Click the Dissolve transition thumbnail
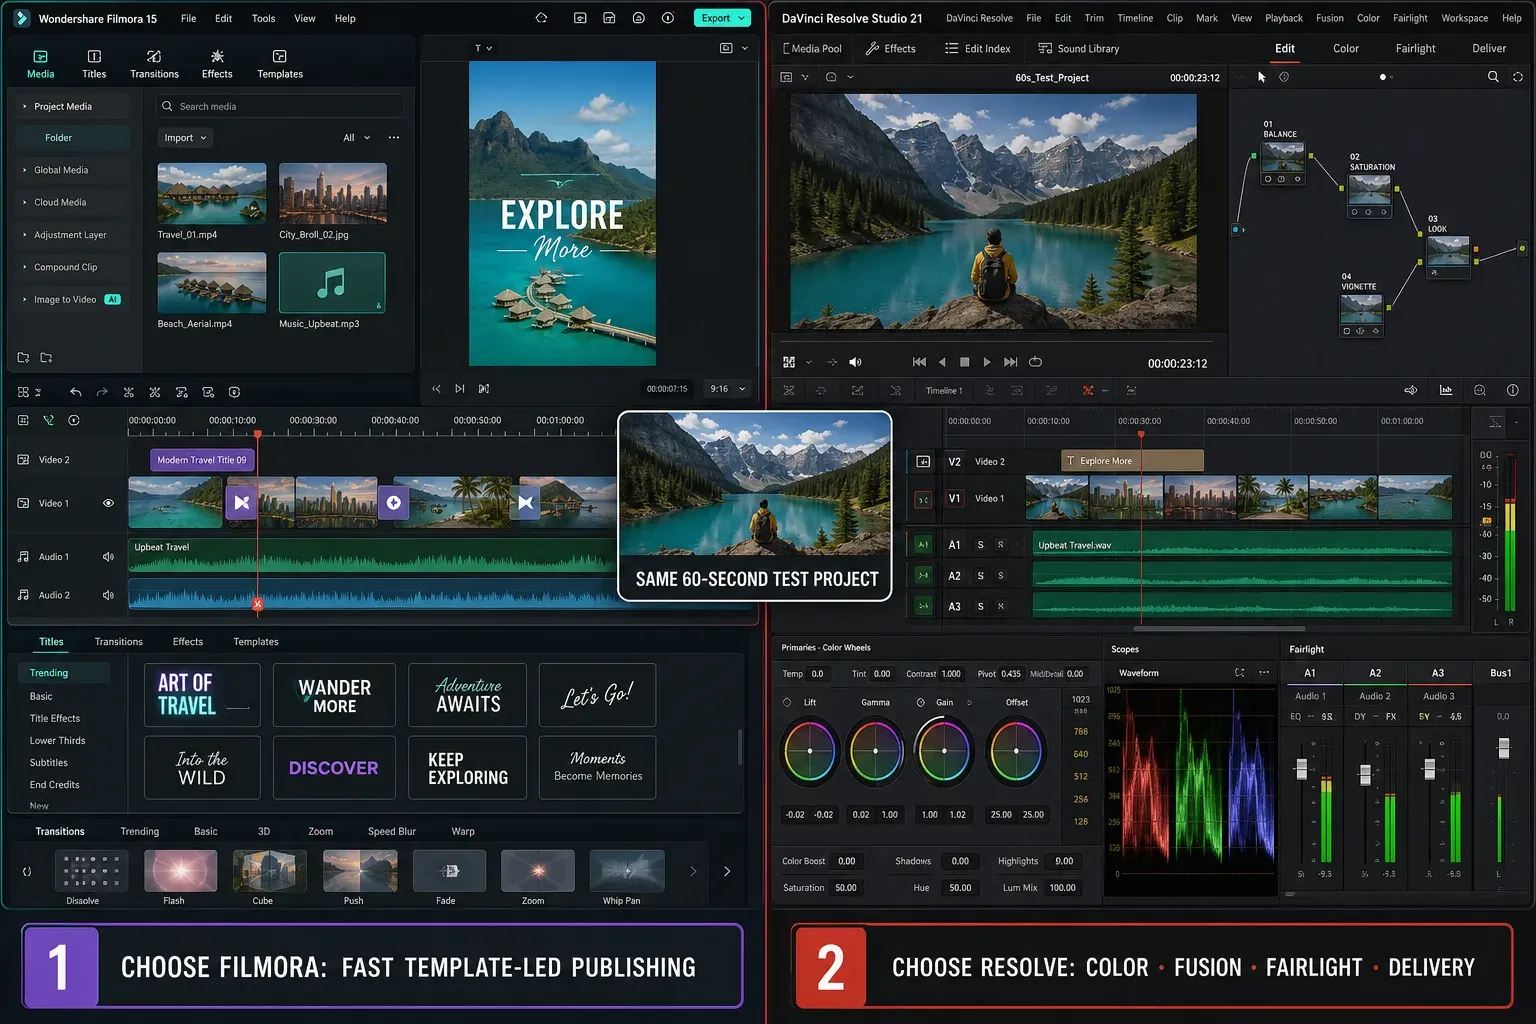1536x1024 pixels. (91, 870)
